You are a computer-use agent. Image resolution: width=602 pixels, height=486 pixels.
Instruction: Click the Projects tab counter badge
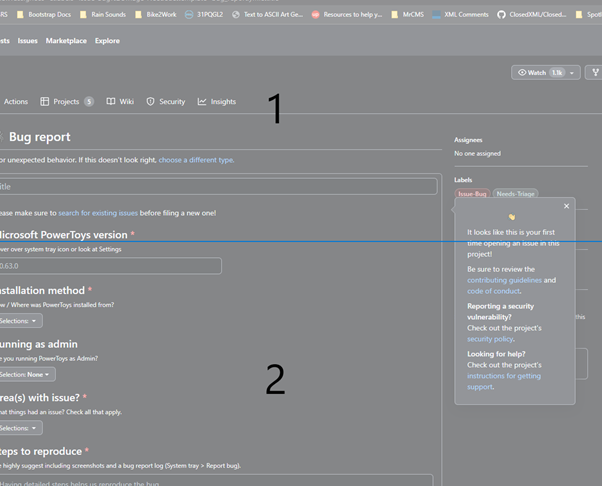click(x=89, y=102)
